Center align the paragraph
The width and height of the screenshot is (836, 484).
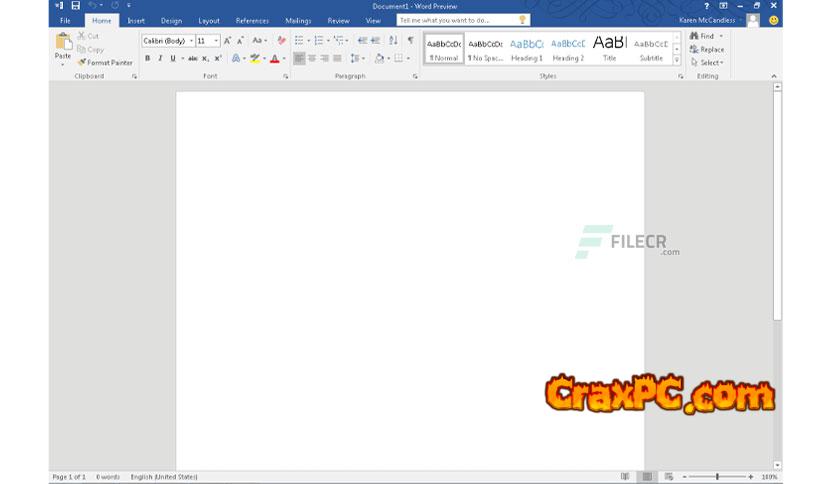coord(312,58)
